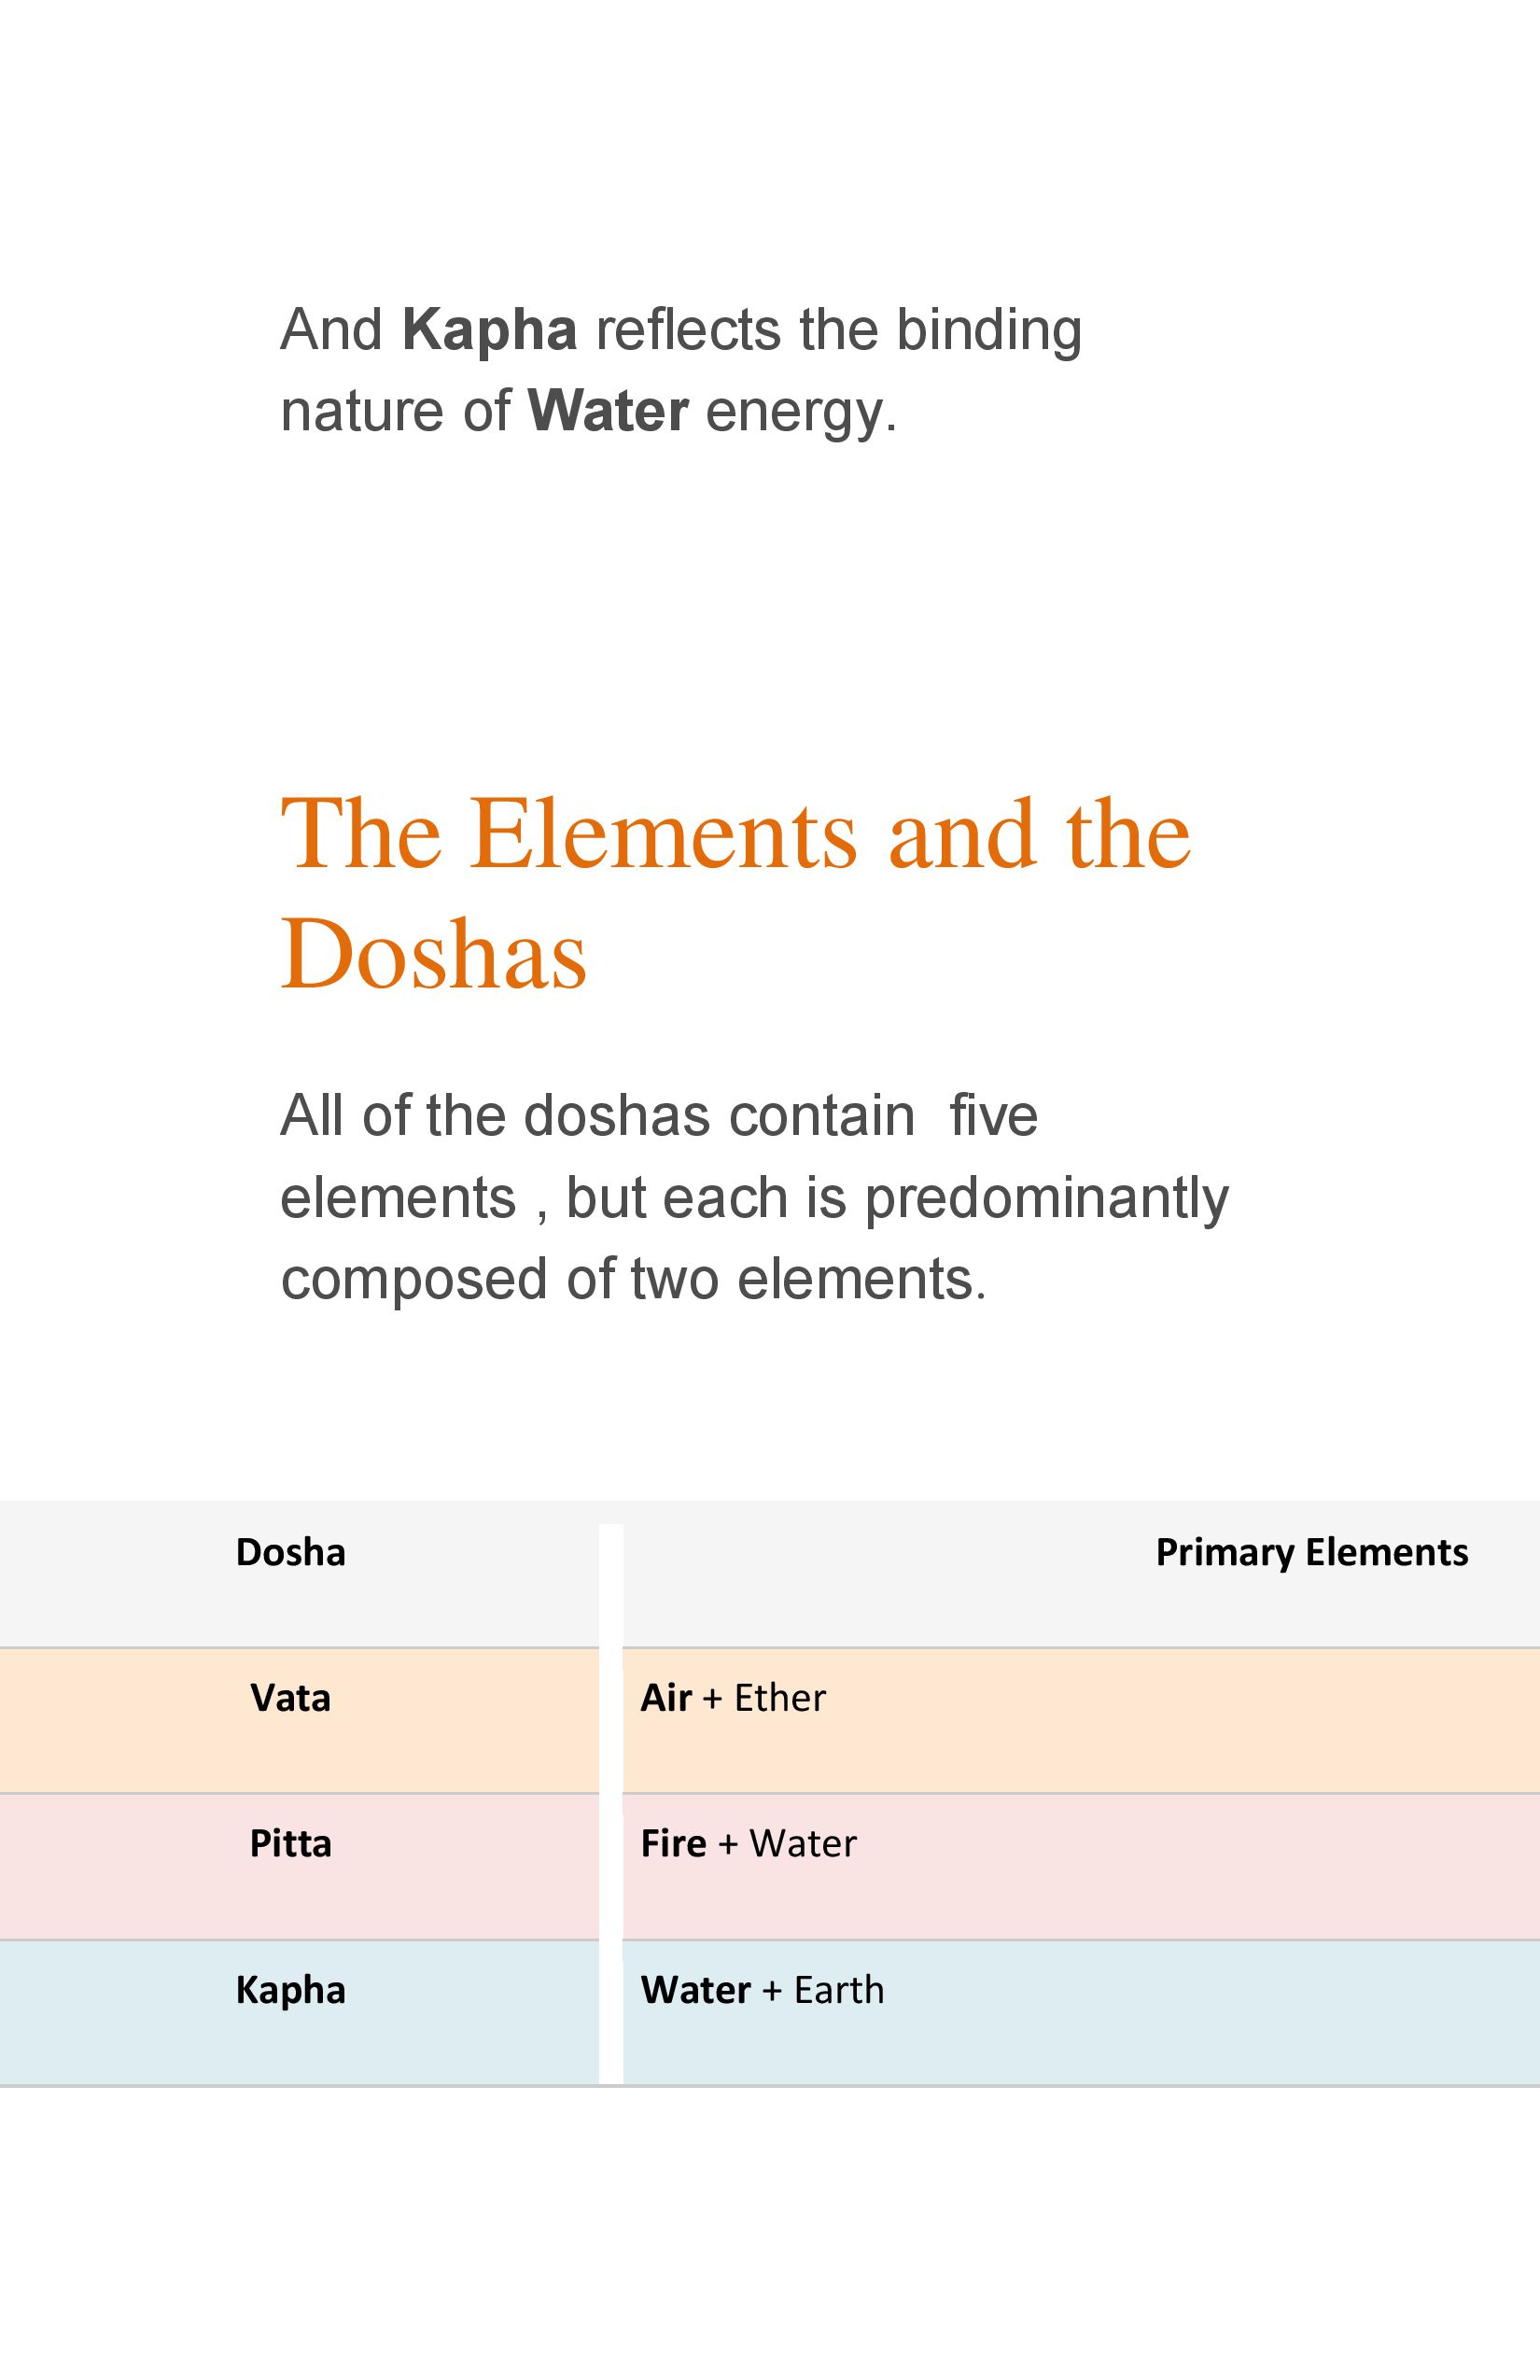Click the word 'Doshas' in the orange heading
Image resolution: width=1540 pixels, height=2380 pixels.
(x=433, y=953)
